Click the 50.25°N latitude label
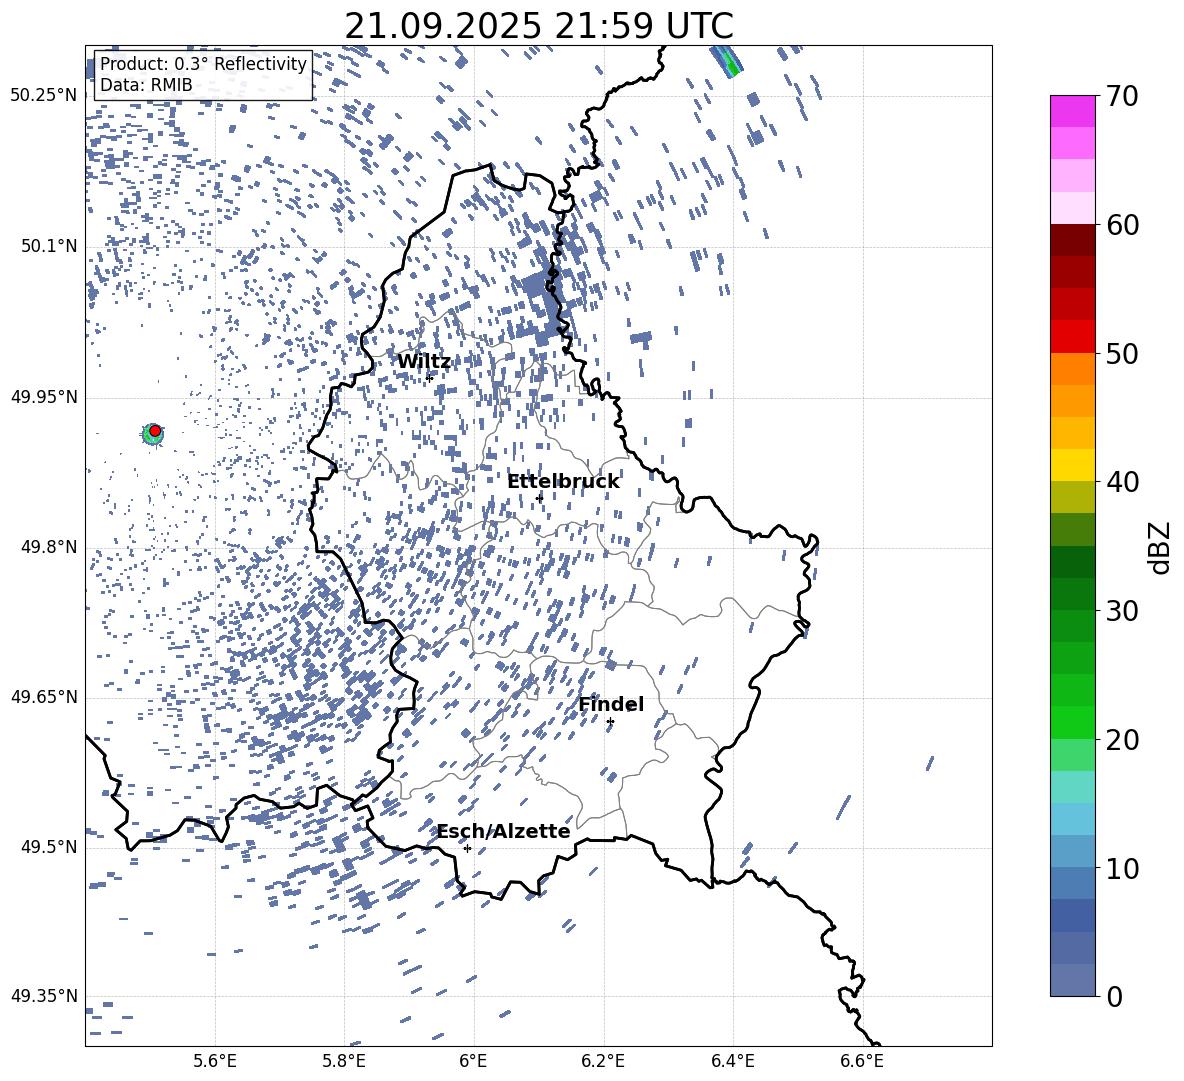 coord(44,96)
